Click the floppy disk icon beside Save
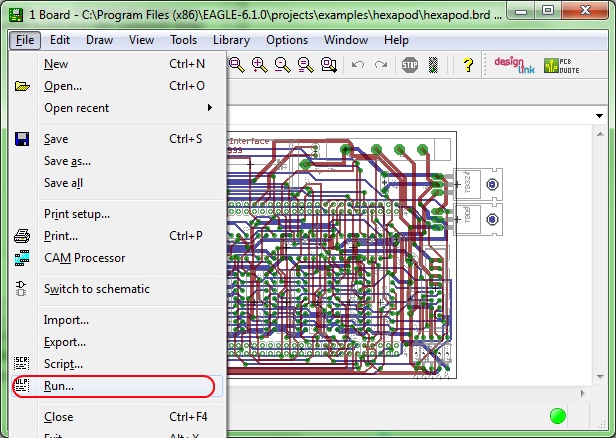 click(x=22, y=139)
